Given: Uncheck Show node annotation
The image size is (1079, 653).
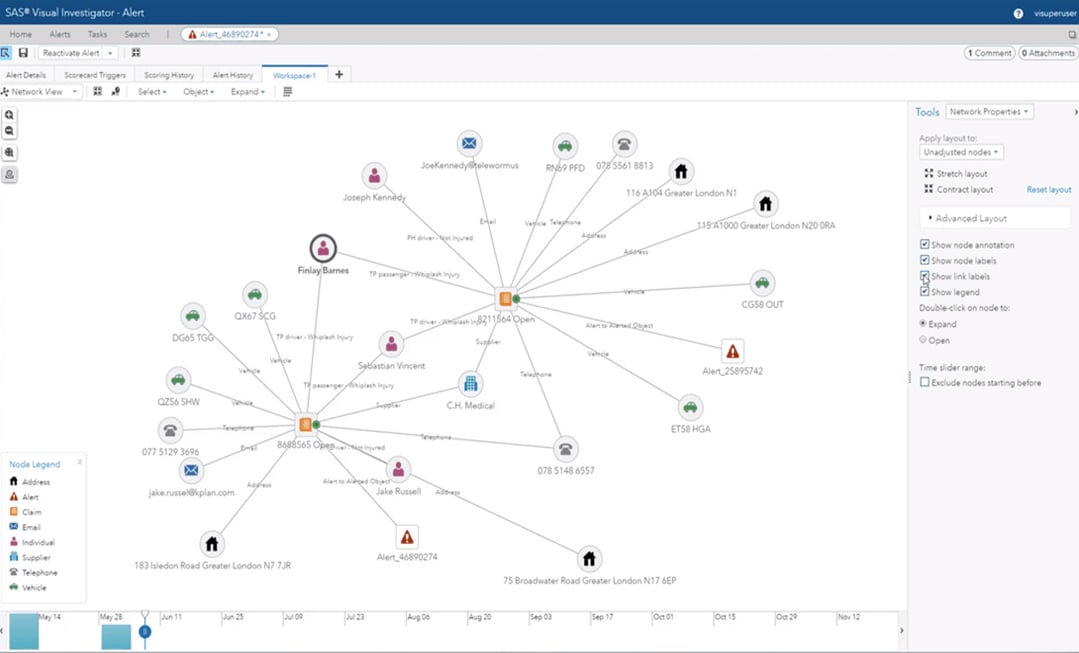Looking at the screenshot, I should click(924, 244).
